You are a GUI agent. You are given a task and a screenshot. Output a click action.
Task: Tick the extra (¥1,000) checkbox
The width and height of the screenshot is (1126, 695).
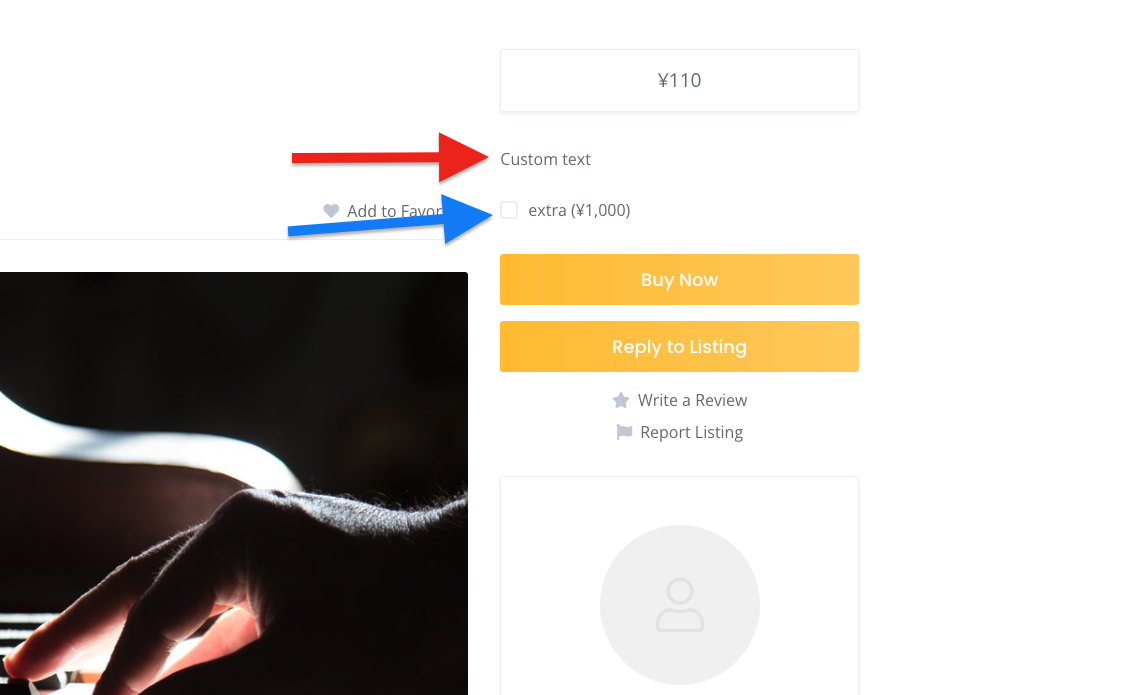[509, 210]
